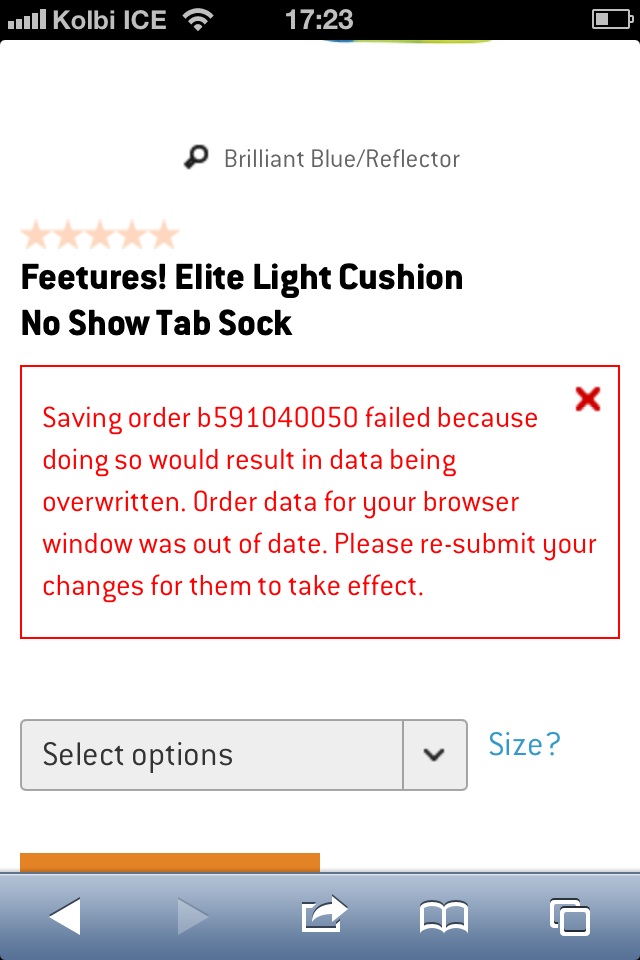640x960 pixels.
Task: Open the Select options dropdown
Action: pyautogui.click(x=212, y=755)
